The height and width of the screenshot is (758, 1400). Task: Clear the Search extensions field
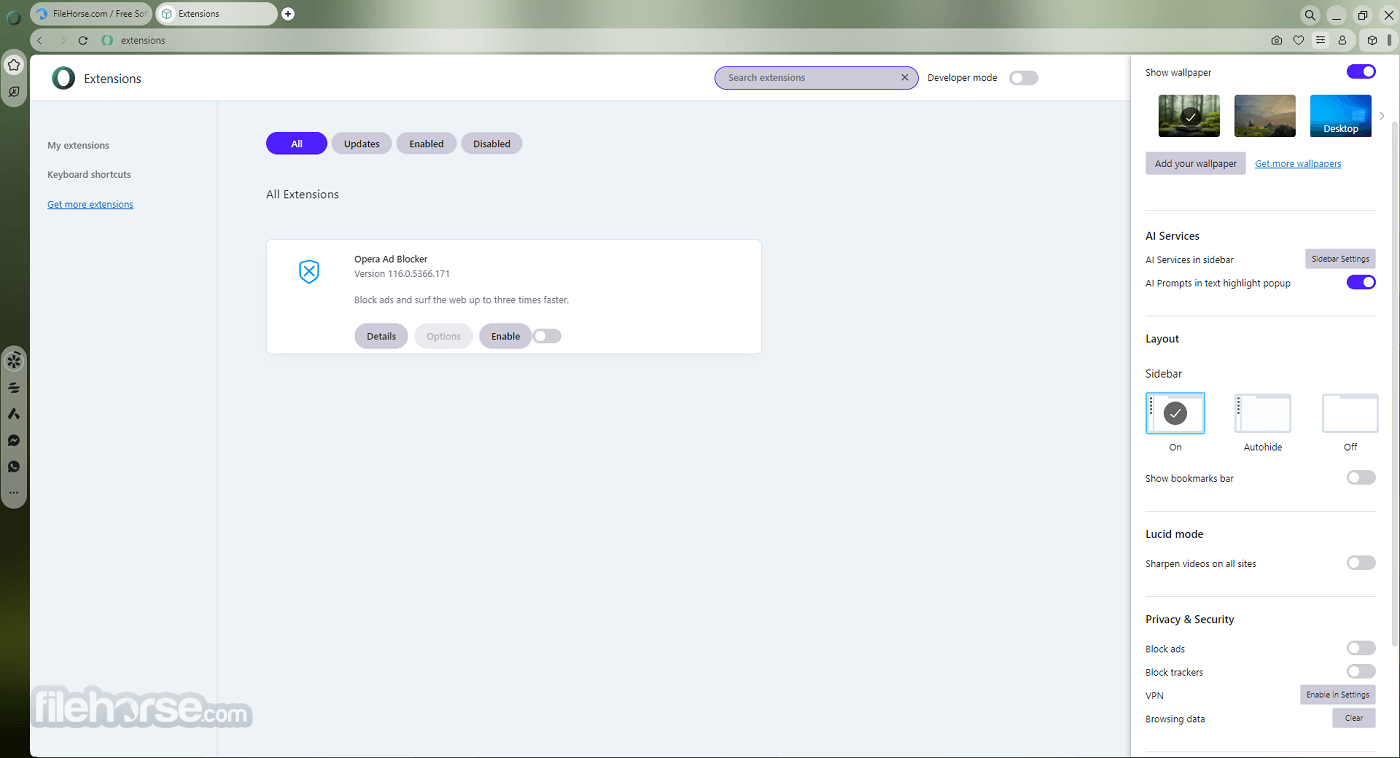pyautogui.click(x=905, y=78)
